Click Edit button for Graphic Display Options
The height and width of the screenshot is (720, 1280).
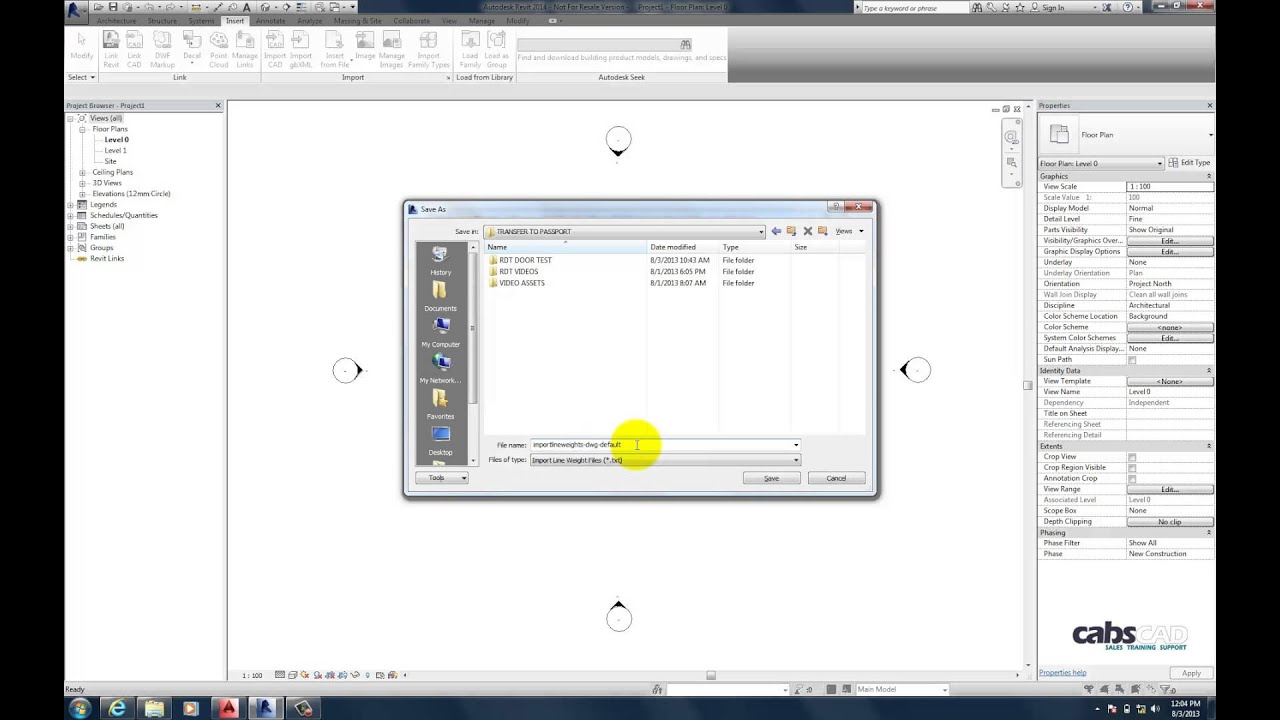(1170, 252)
